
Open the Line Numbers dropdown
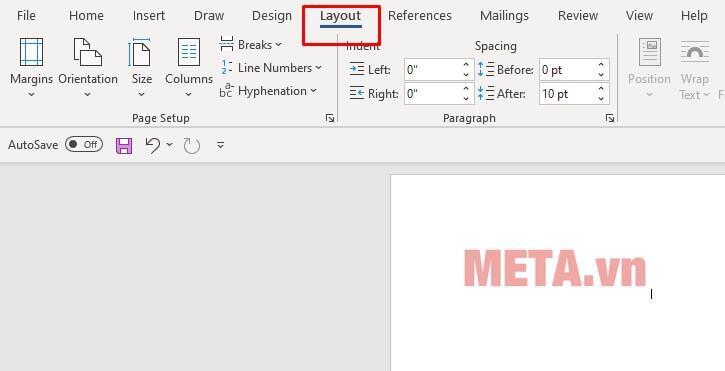(270, 68)
